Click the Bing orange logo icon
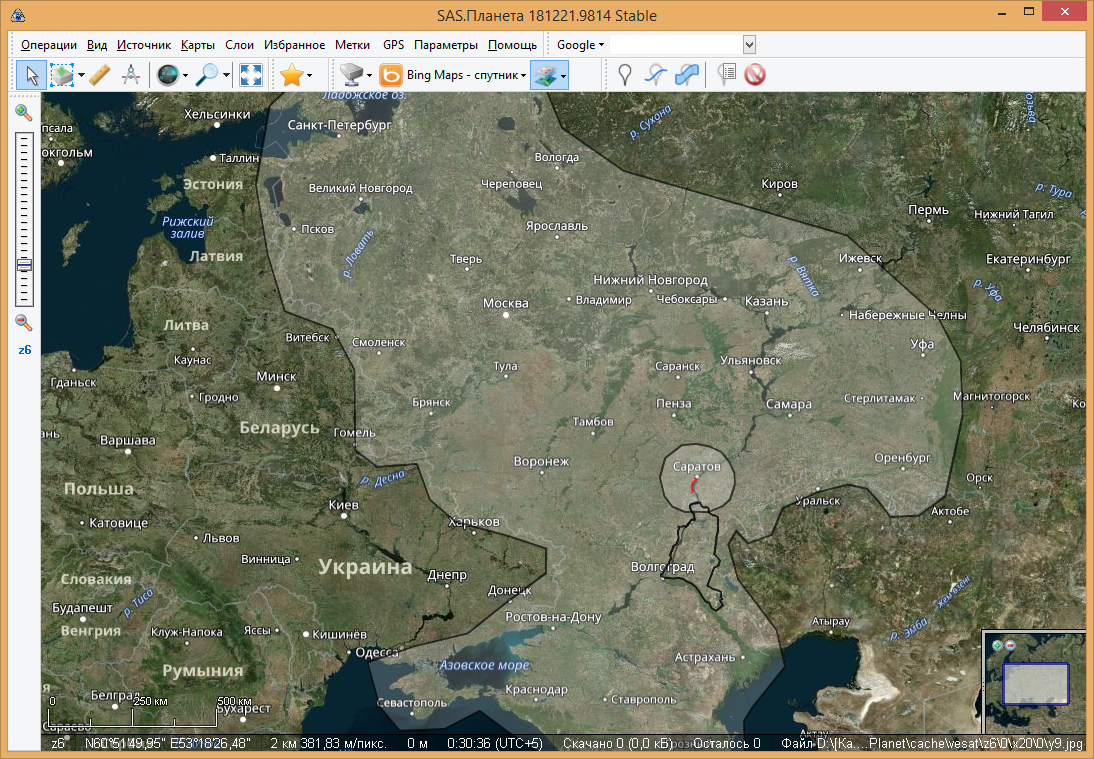This screenshot has height=759, width=1094. click(x=391, y=75)
